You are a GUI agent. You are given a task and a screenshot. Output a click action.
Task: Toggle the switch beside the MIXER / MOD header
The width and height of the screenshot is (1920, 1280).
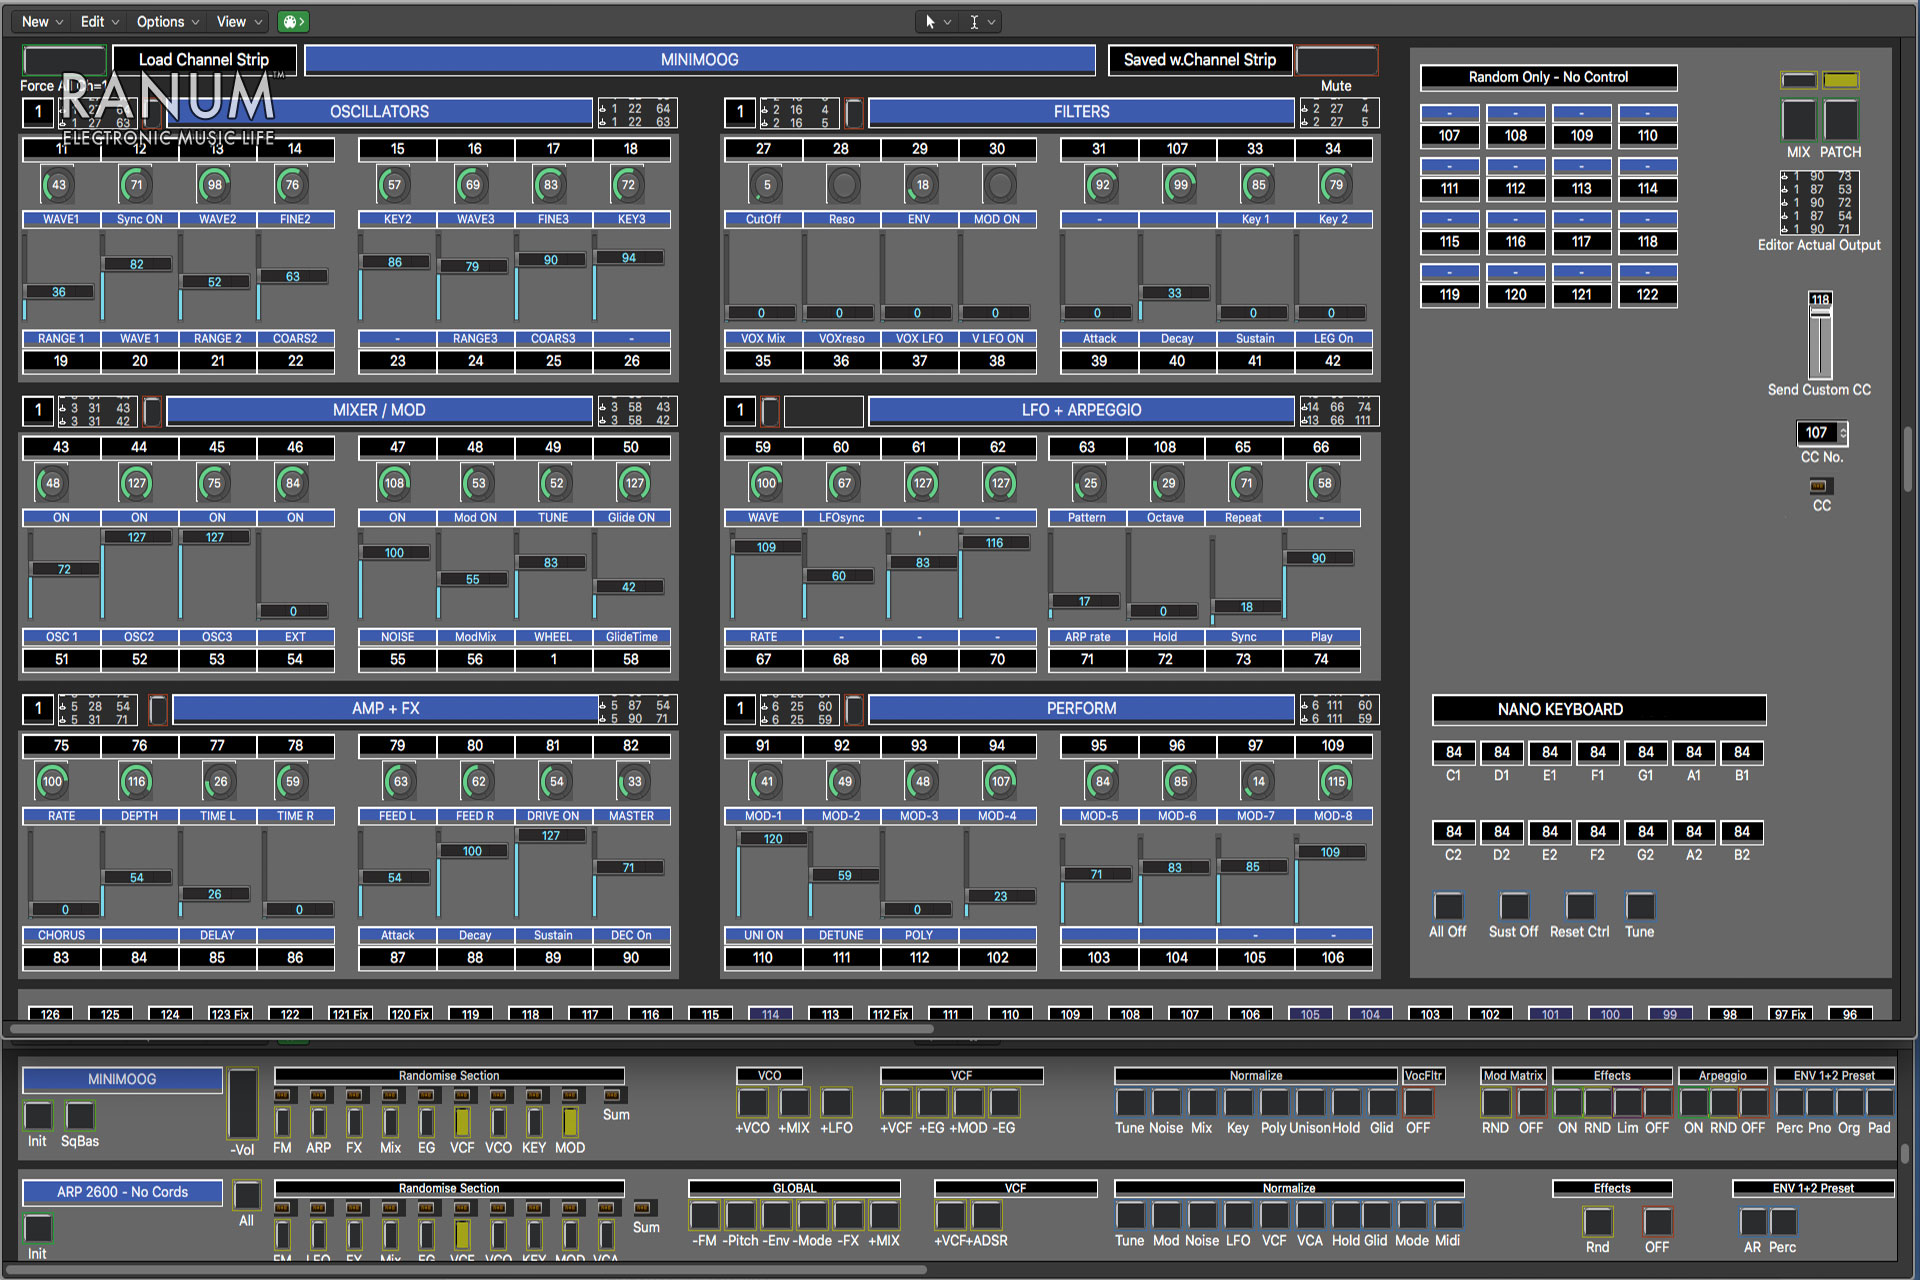tap(152, 410)
